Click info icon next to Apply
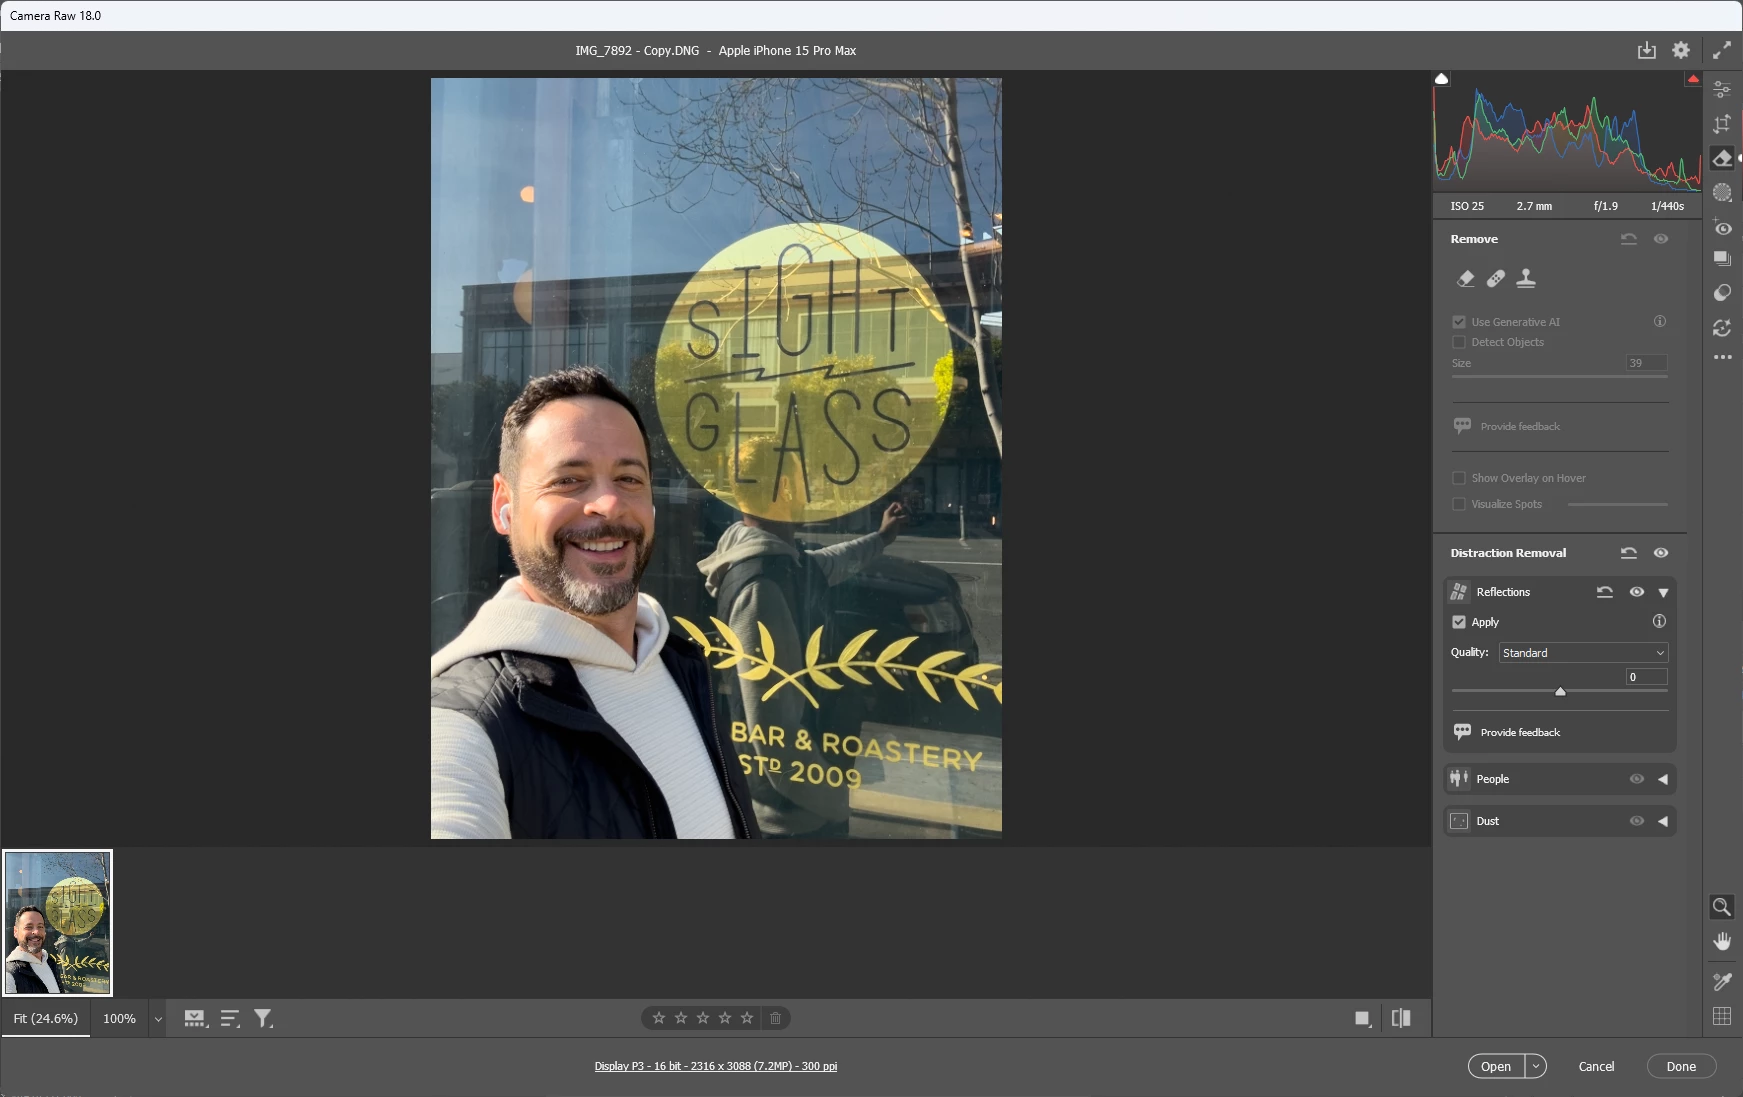The height and width of the screenshot is (1097, 1743). point(1659,621)
